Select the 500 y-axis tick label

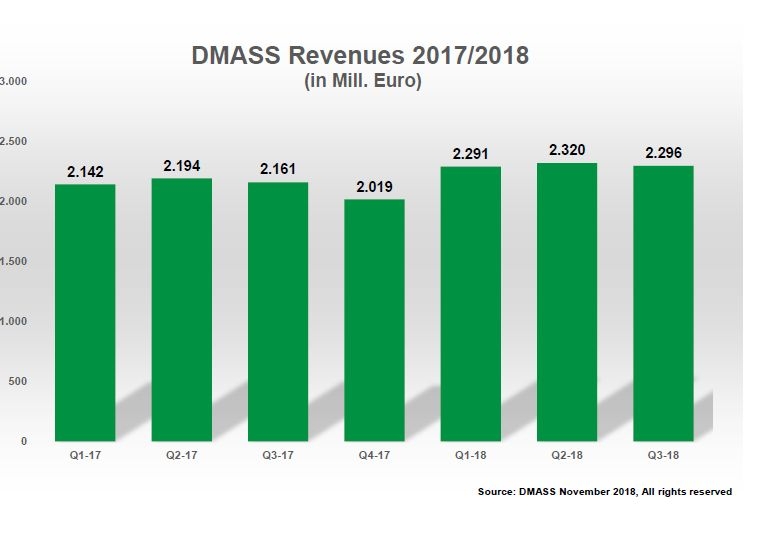coord(19,381)
